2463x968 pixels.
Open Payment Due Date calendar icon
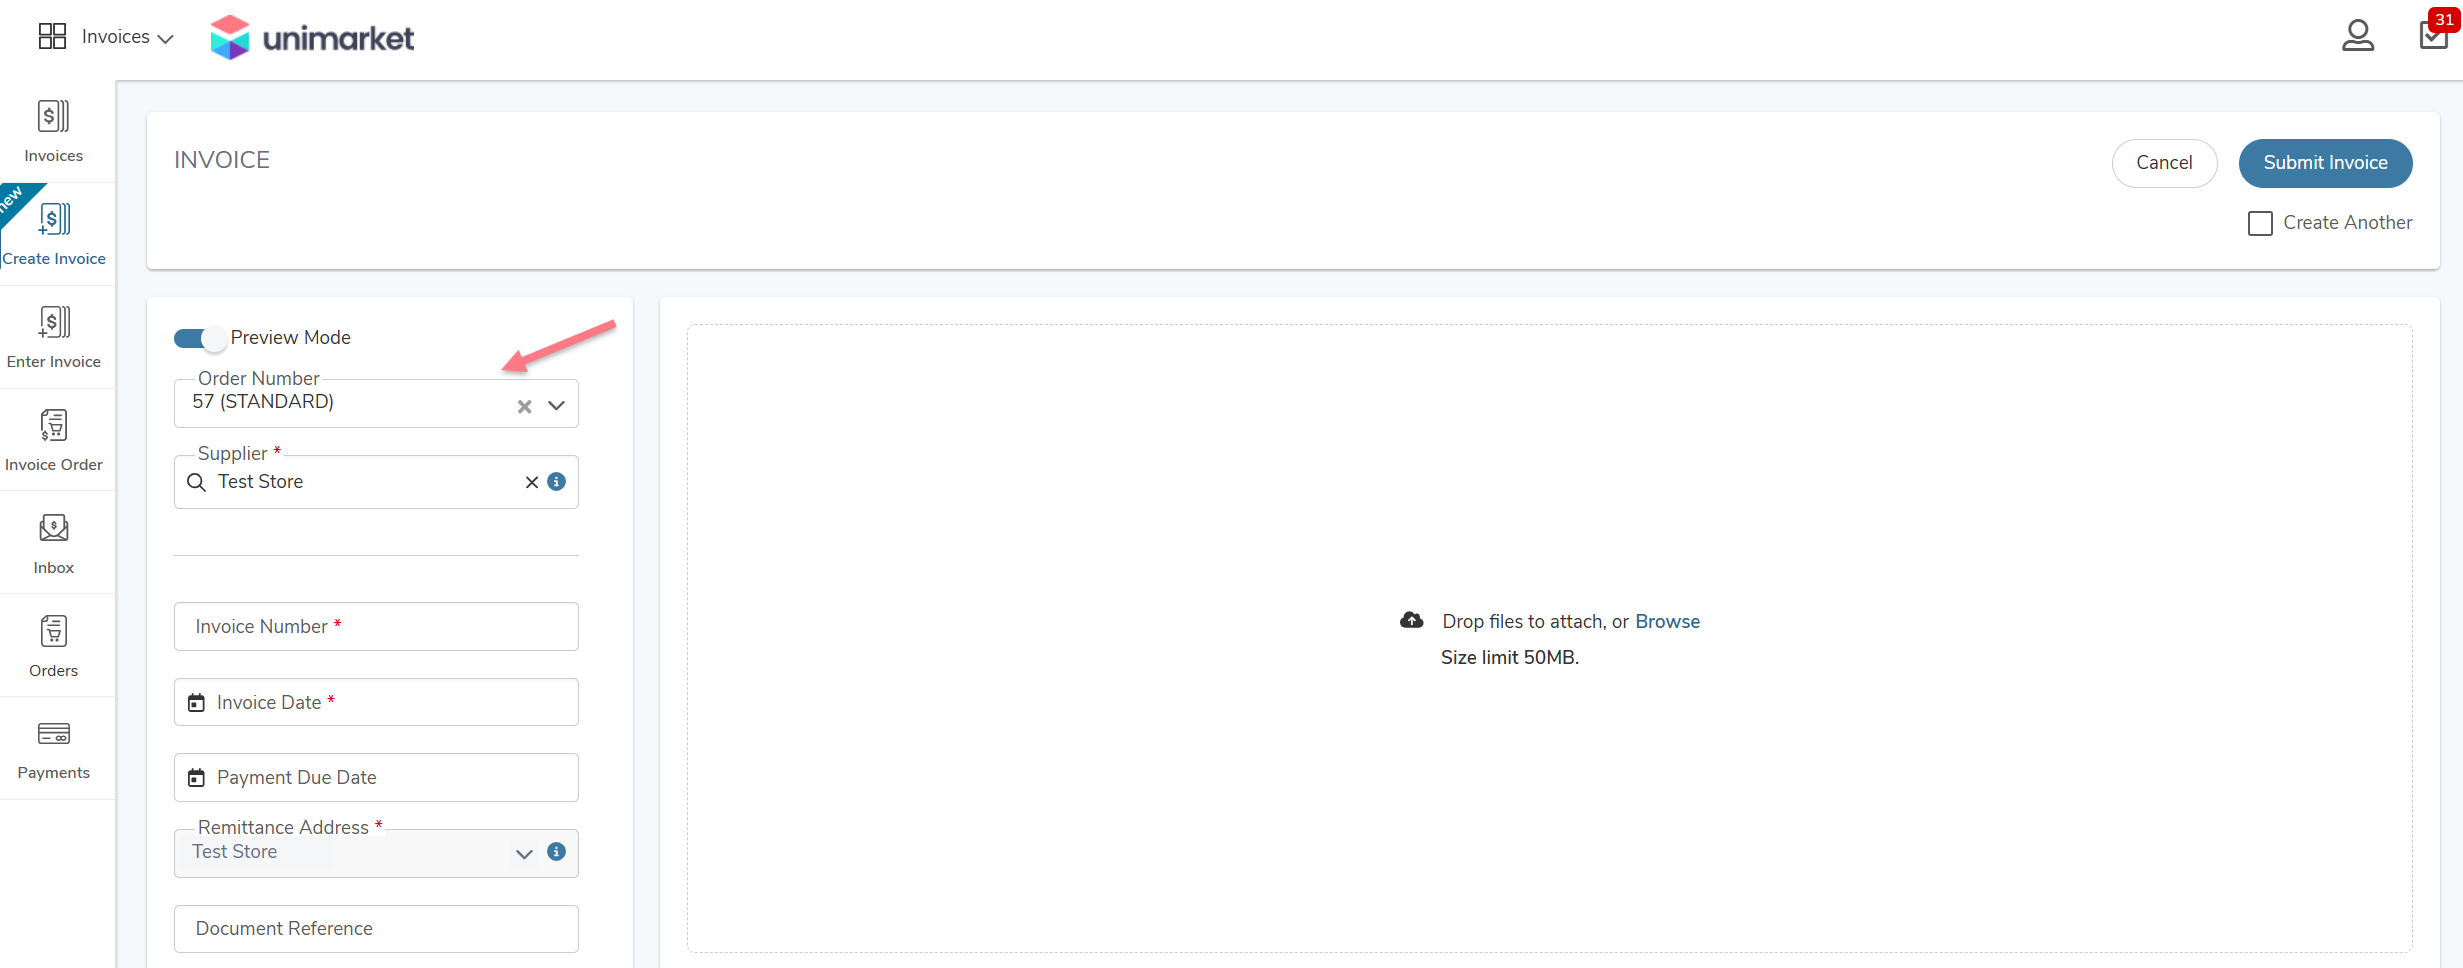click(x=197, y=778)
